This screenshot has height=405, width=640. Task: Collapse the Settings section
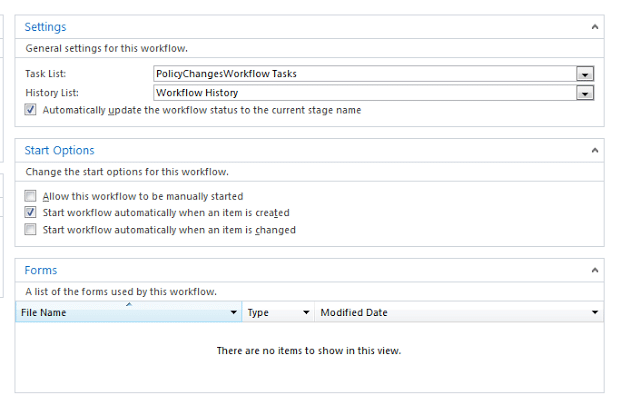tap(595, 27)
